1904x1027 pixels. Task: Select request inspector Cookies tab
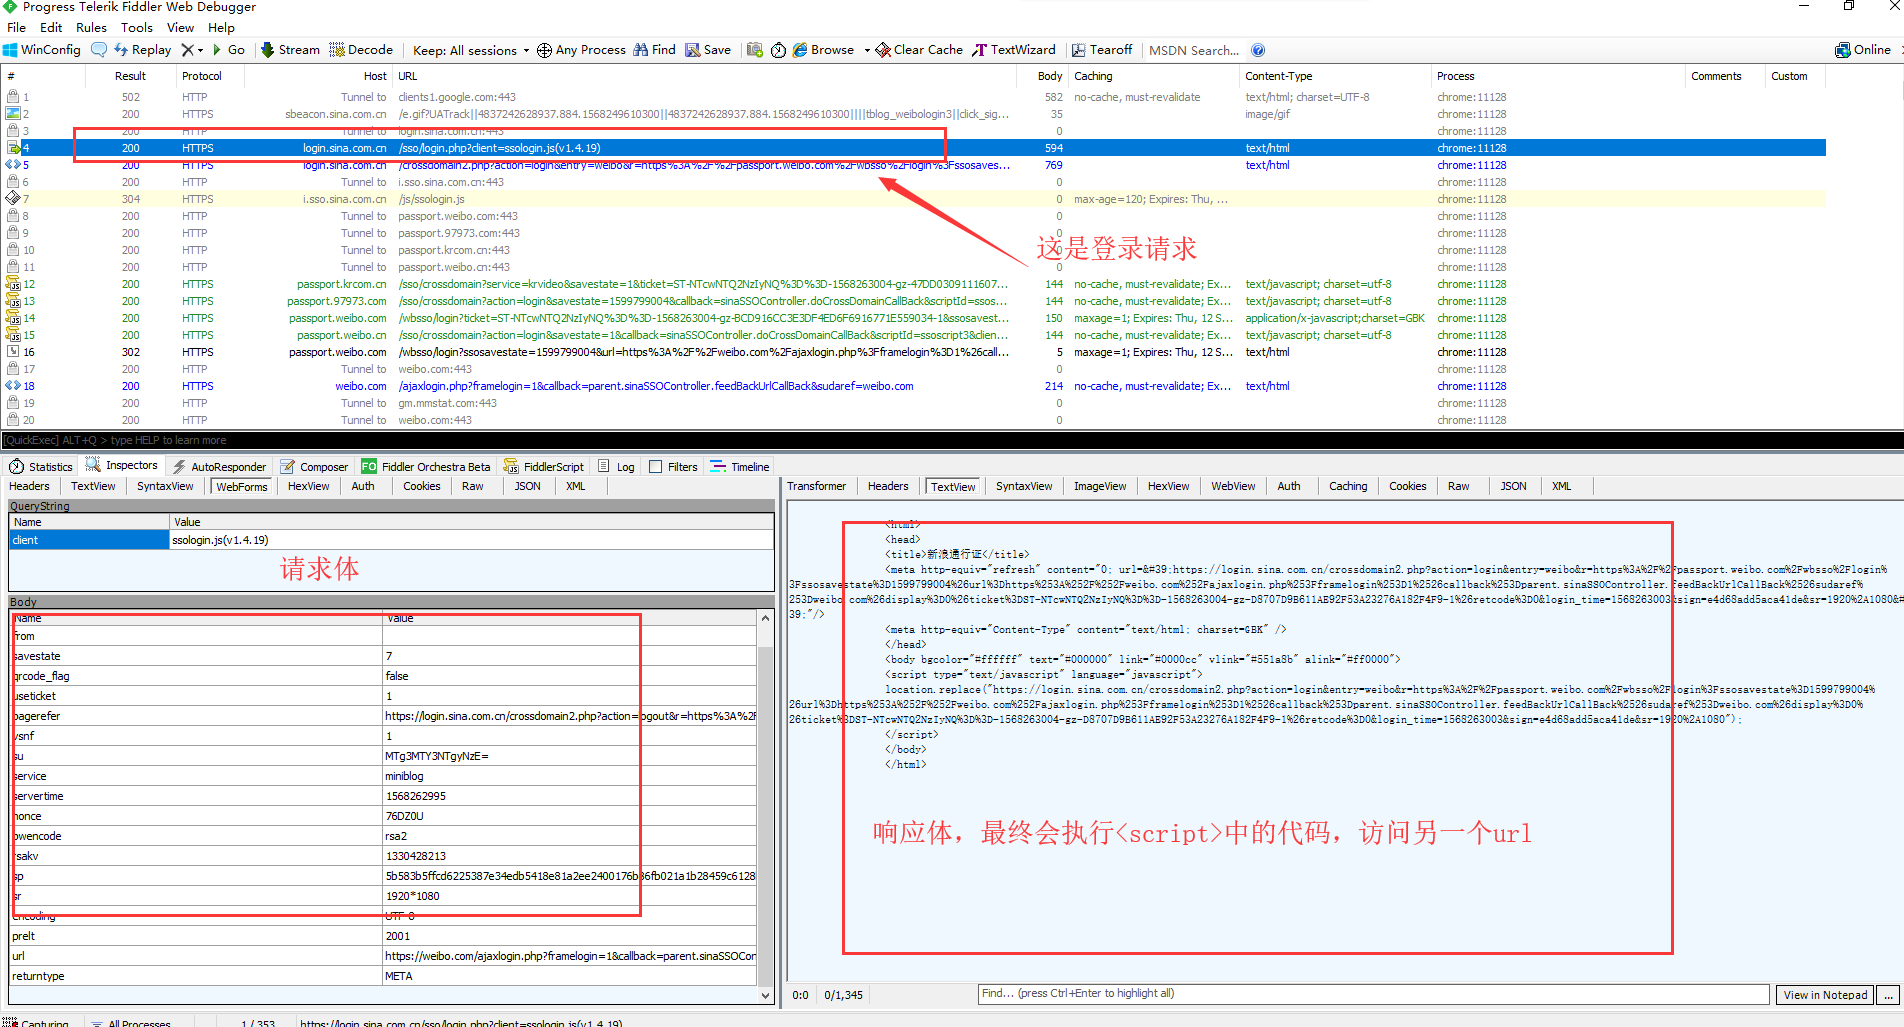(422, 487)
